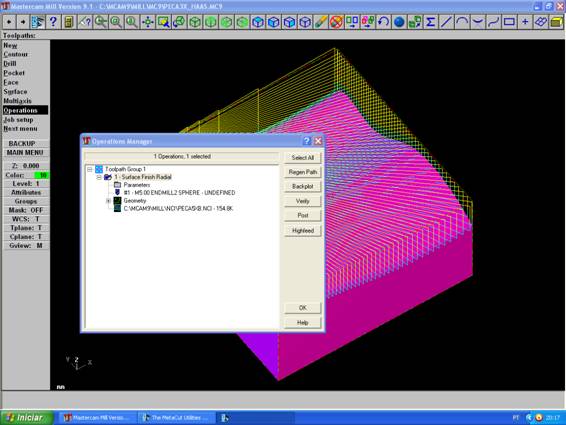Screen dimensions: 566x425
Task: Click the question mark help button in Operations Manager
Action: (x=306, y=141)
